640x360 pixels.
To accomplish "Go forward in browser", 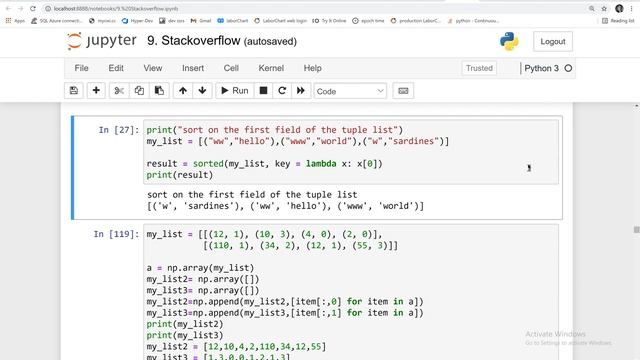I will (20, 8).
